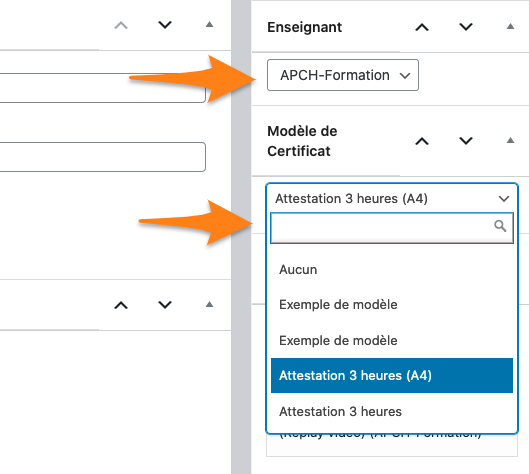Click the second left text field
Viewport: 529px width, 474px height.
tap(103, 157)
